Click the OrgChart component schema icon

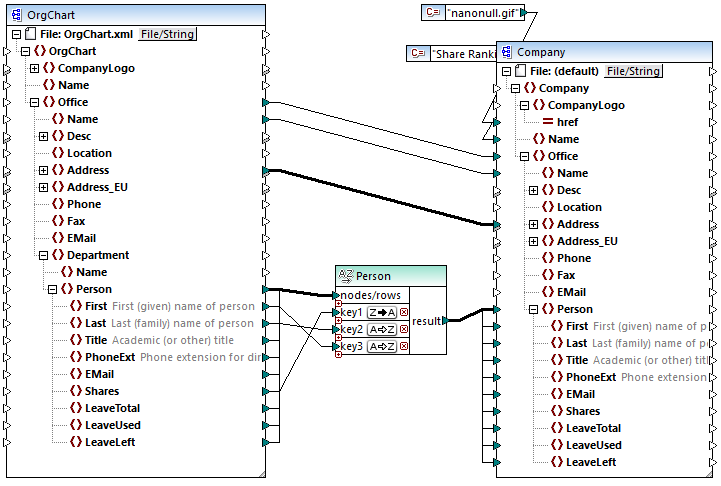16,15
